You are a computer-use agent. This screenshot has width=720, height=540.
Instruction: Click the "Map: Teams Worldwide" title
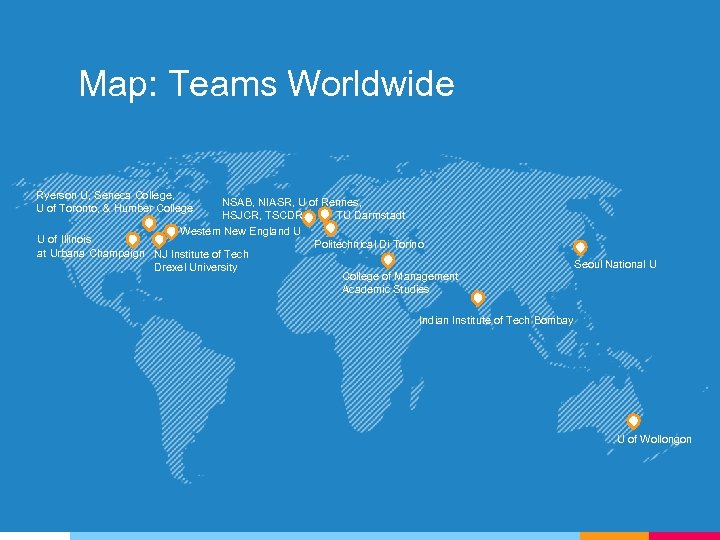point(266,84)
